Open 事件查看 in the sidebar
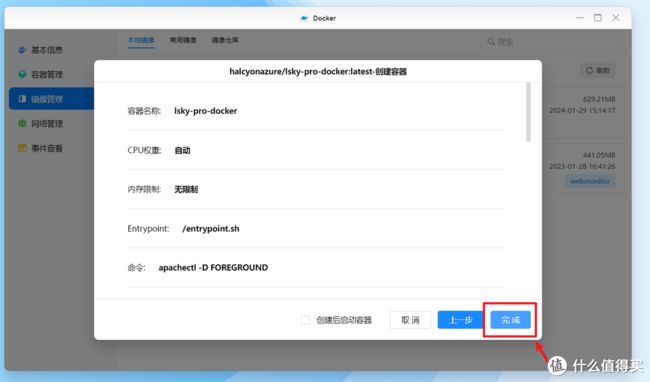The width and height of the screenshot is (650, 382). (x=47, y=148)
